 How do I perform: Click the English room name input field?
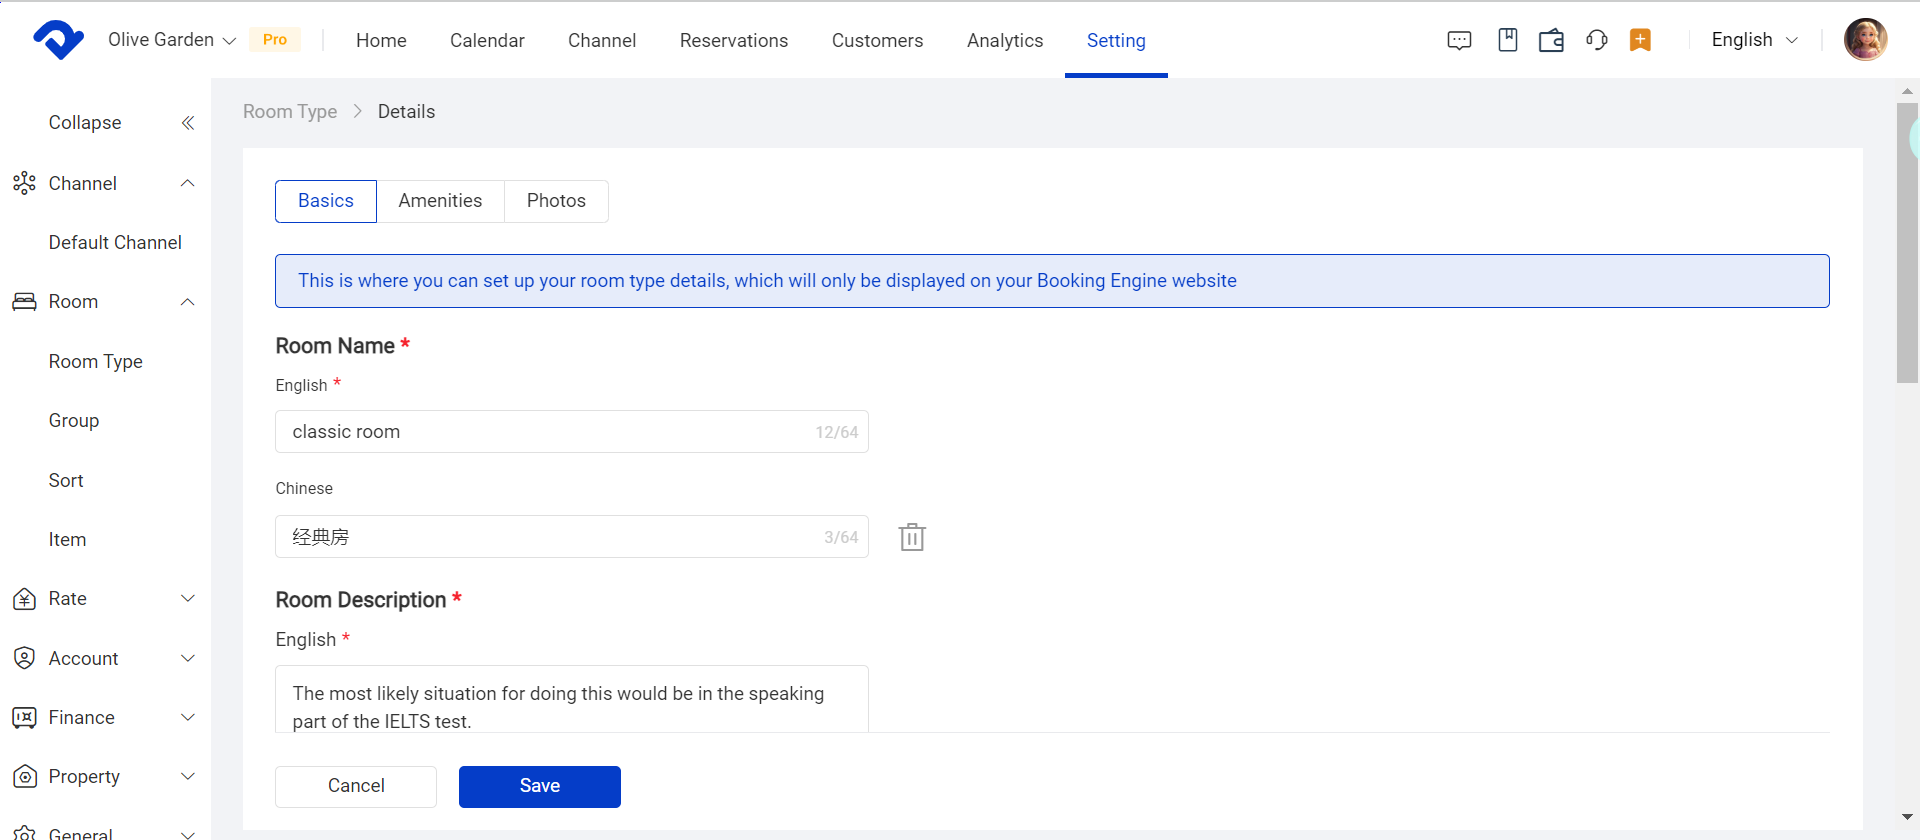tap(550, 432)
